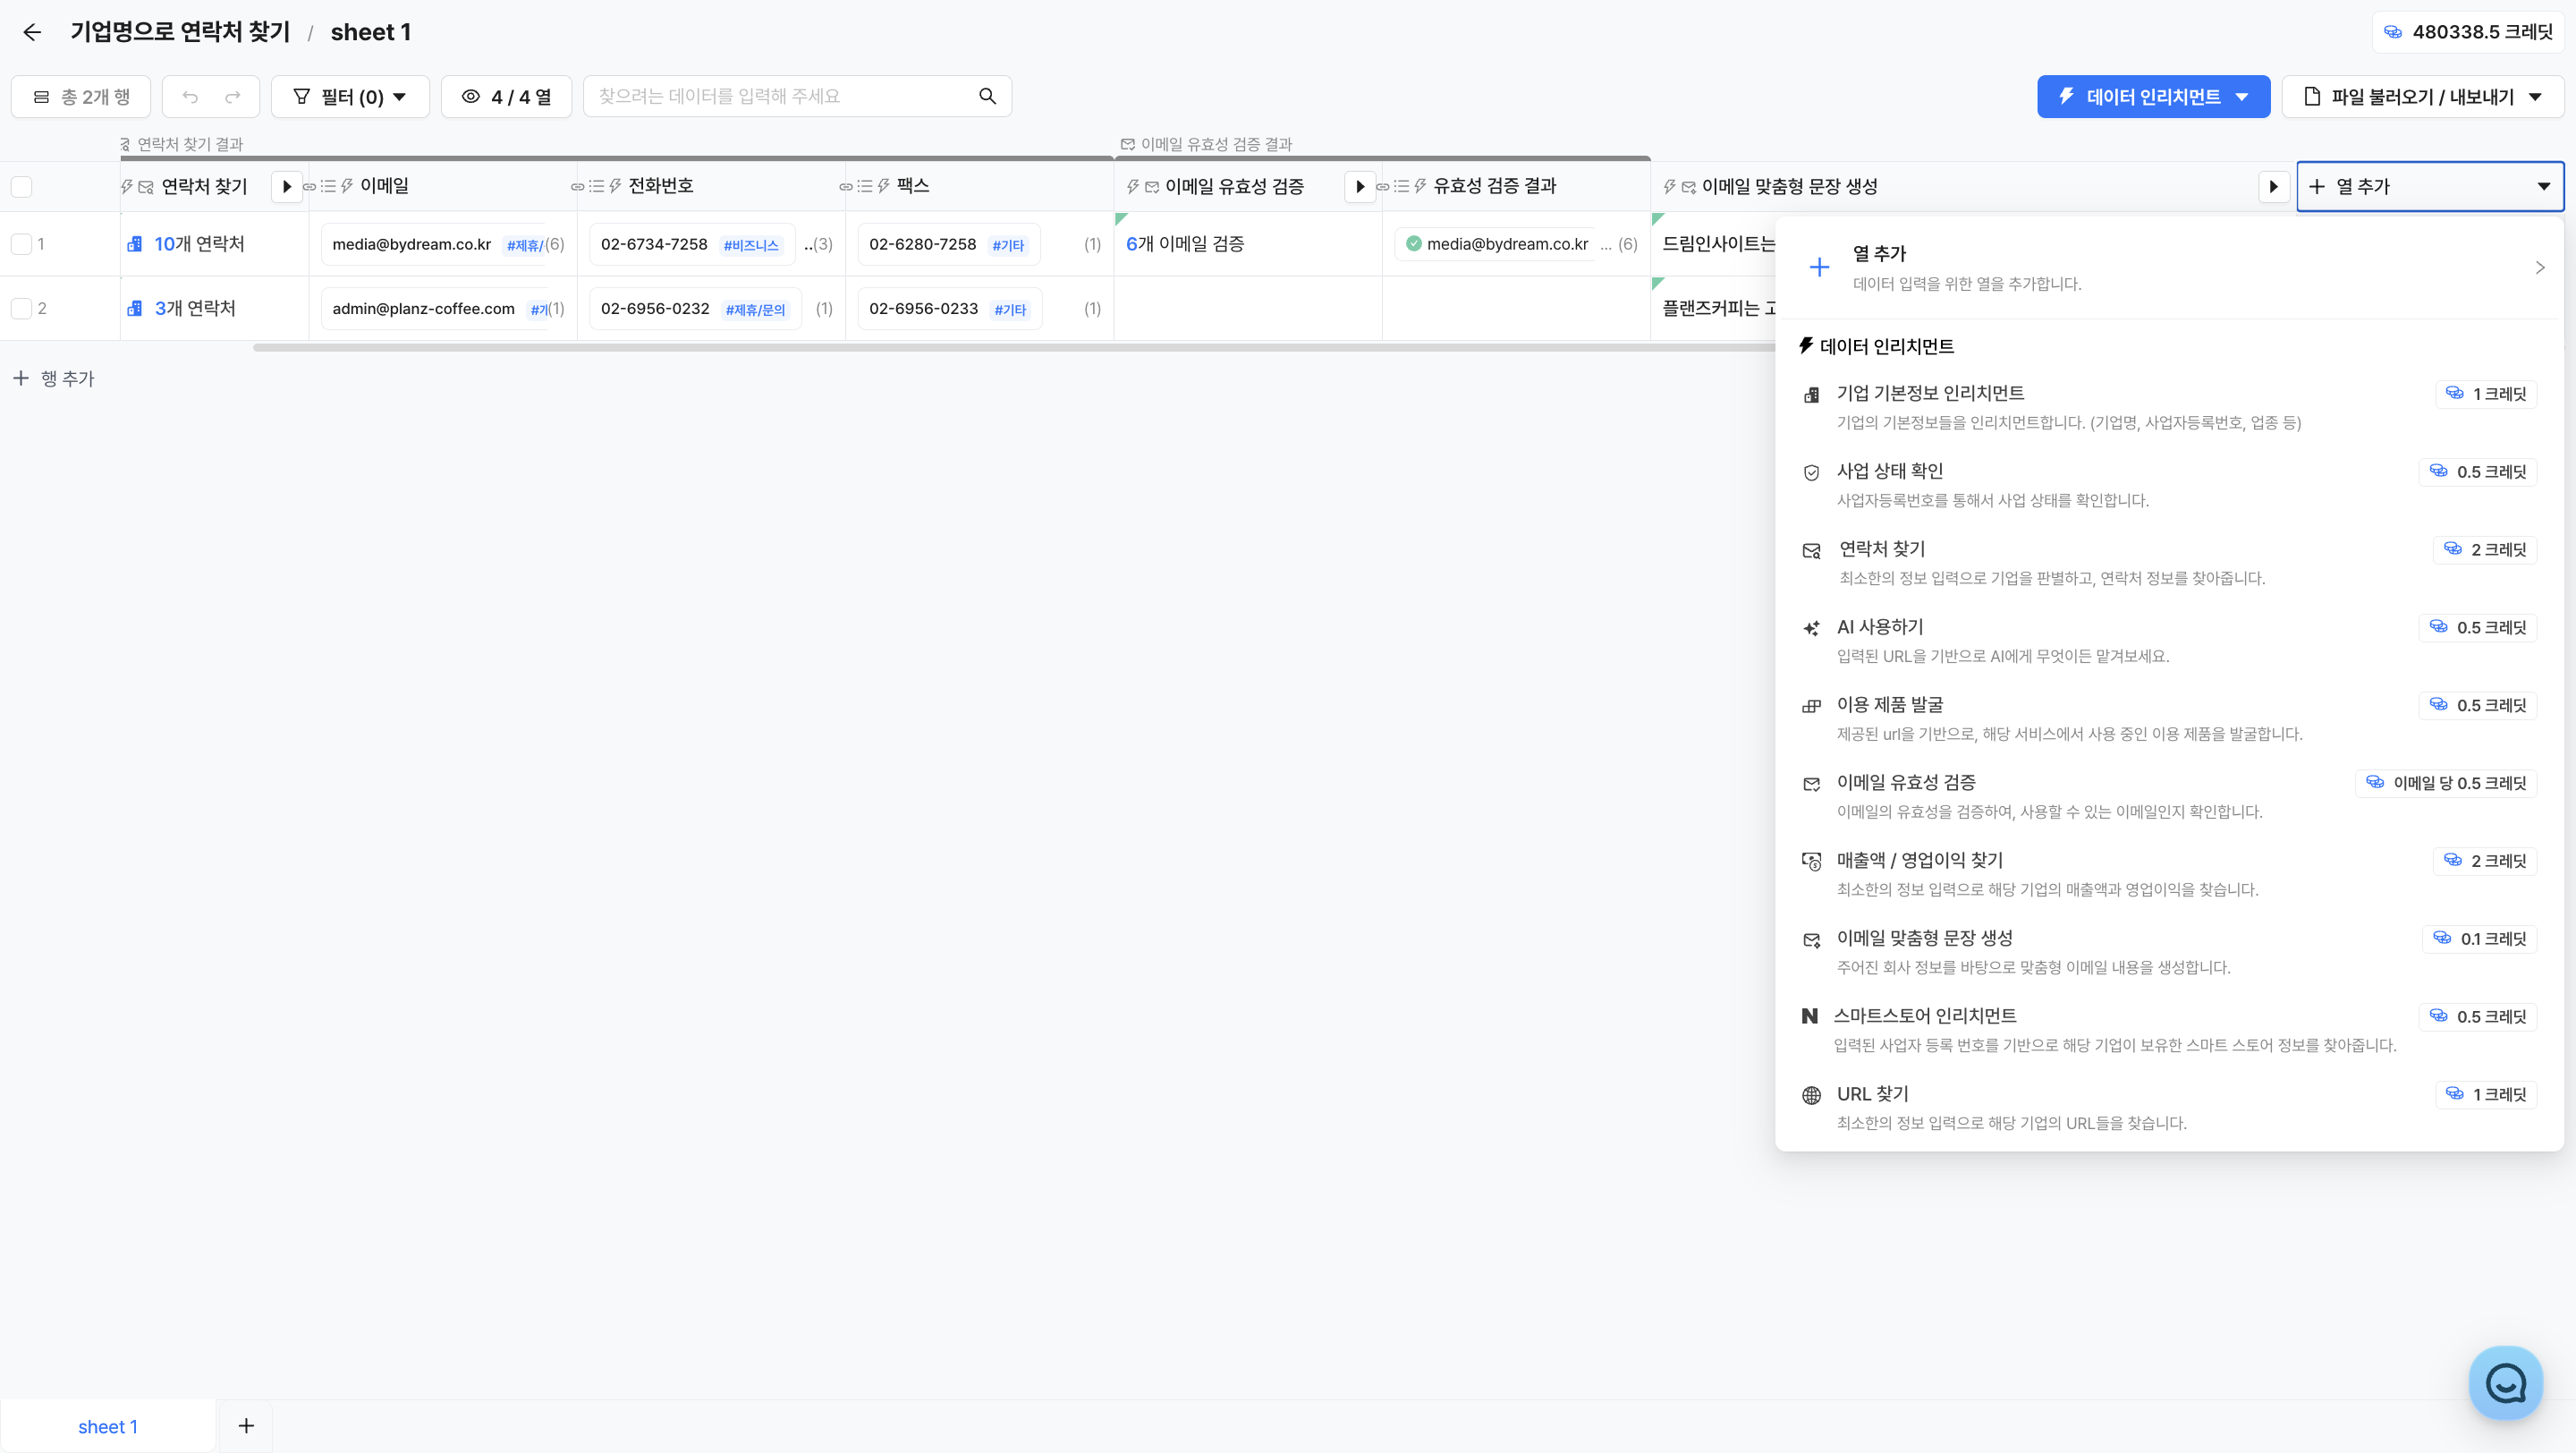Check the row 1 checkbox
This screenshot has width=2576, height=1453.
(x=21, y=244)
